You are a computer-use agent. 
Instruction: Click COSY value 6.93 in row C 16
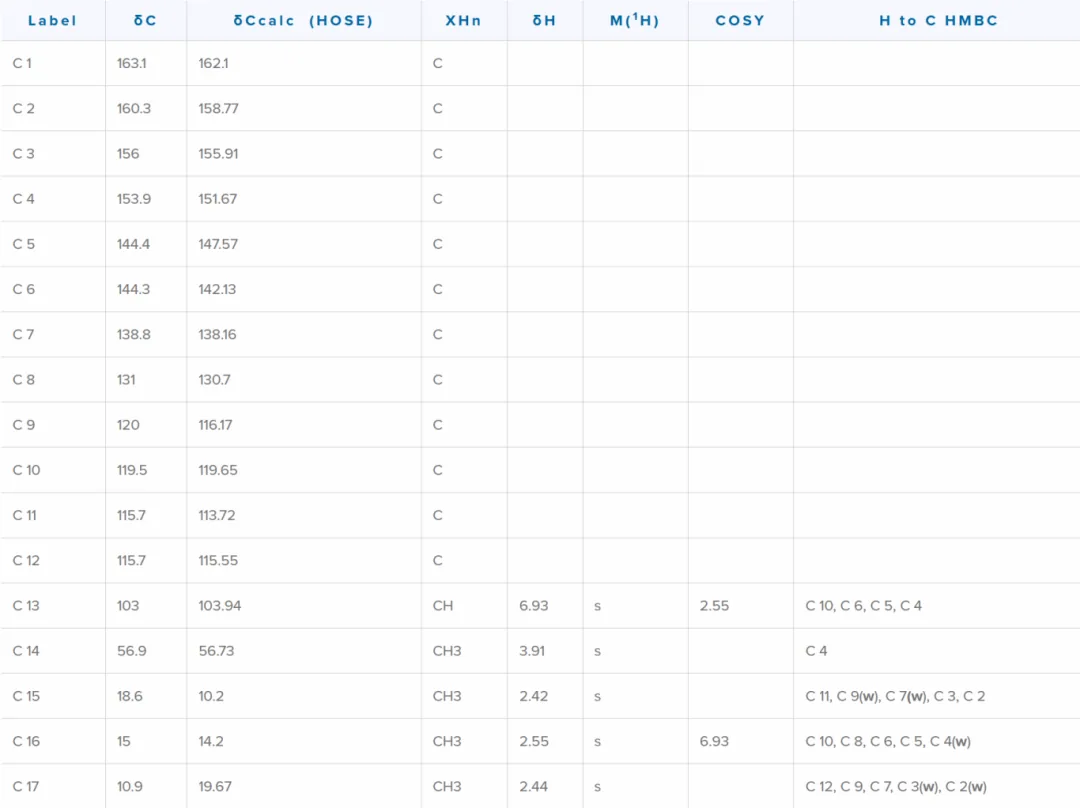coord(714,742)
